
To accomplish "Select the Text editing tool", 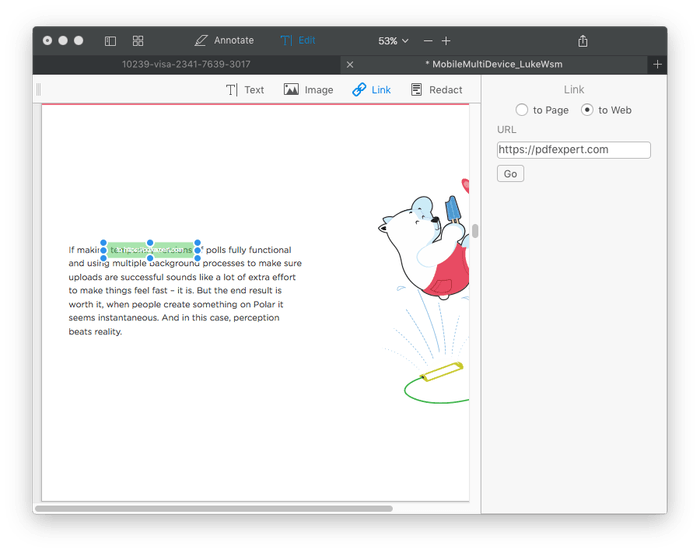I will 245,90.
